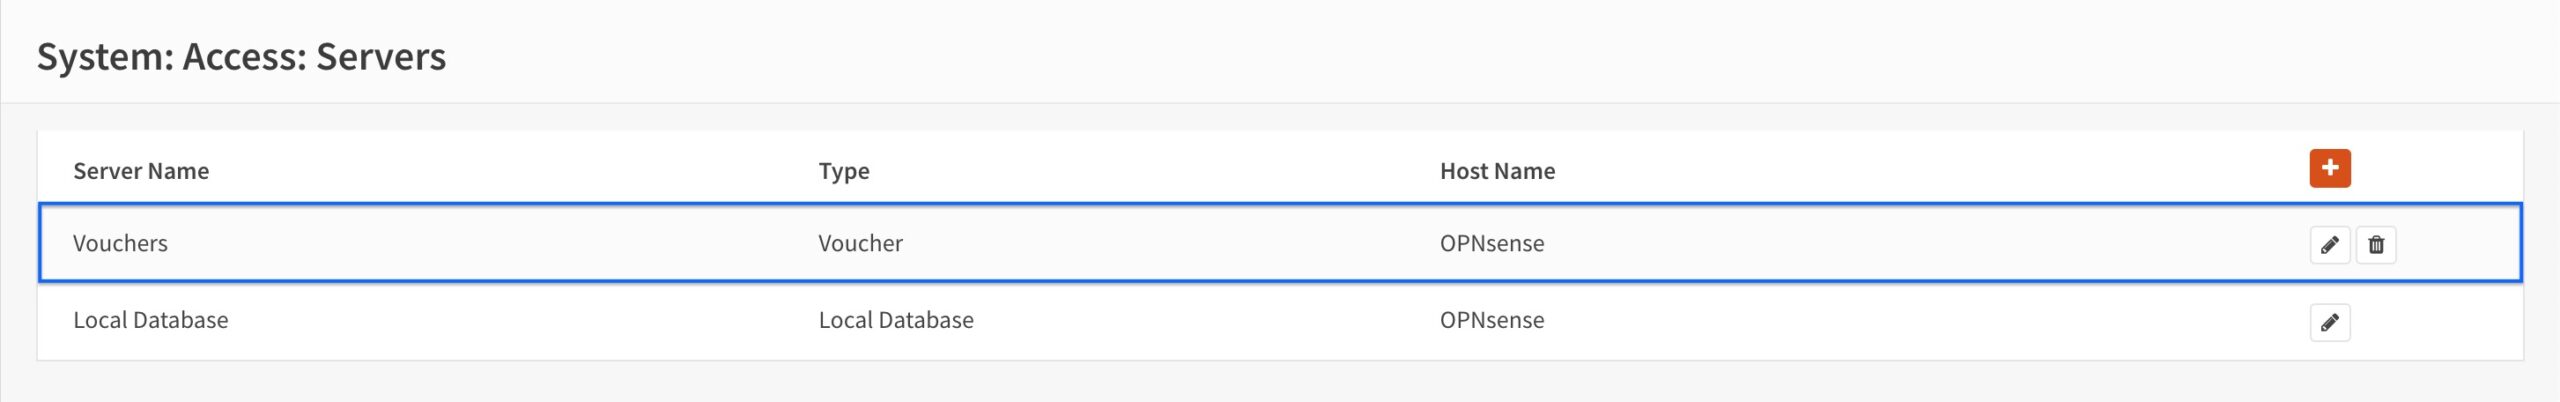The height and width of the screenshot is (402, 2560).
Task: Select OPNsense host in Local Database row
Action: 1492,320
